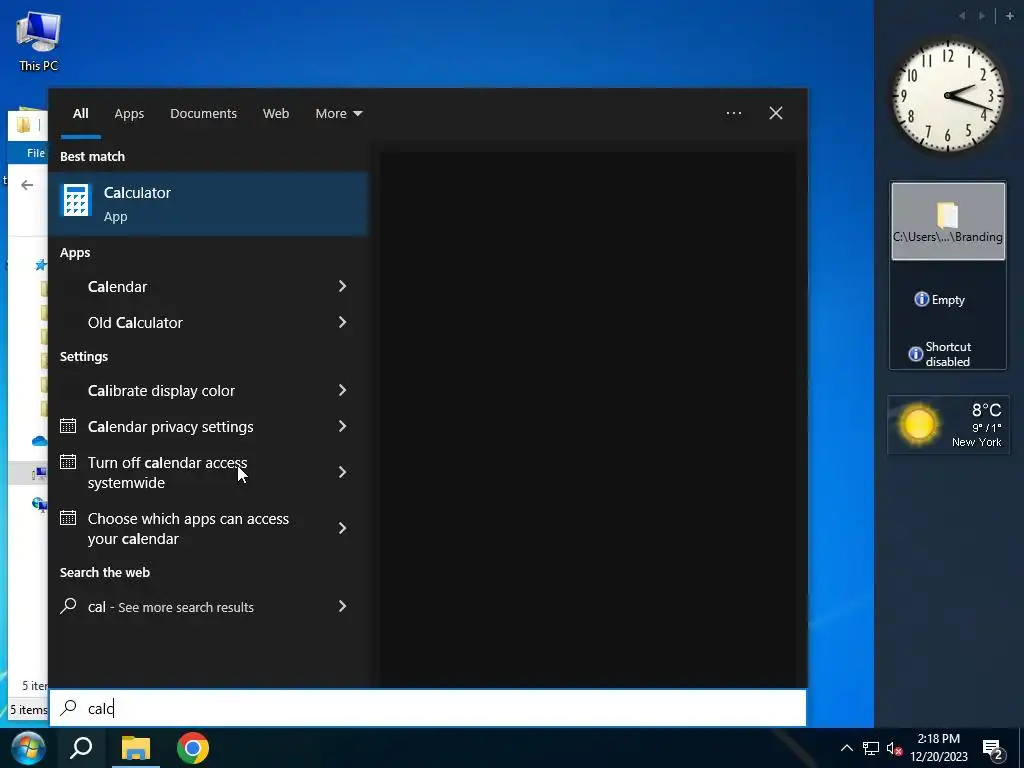
Task: Expand the Calendar app result arrow
Action: 342,286
